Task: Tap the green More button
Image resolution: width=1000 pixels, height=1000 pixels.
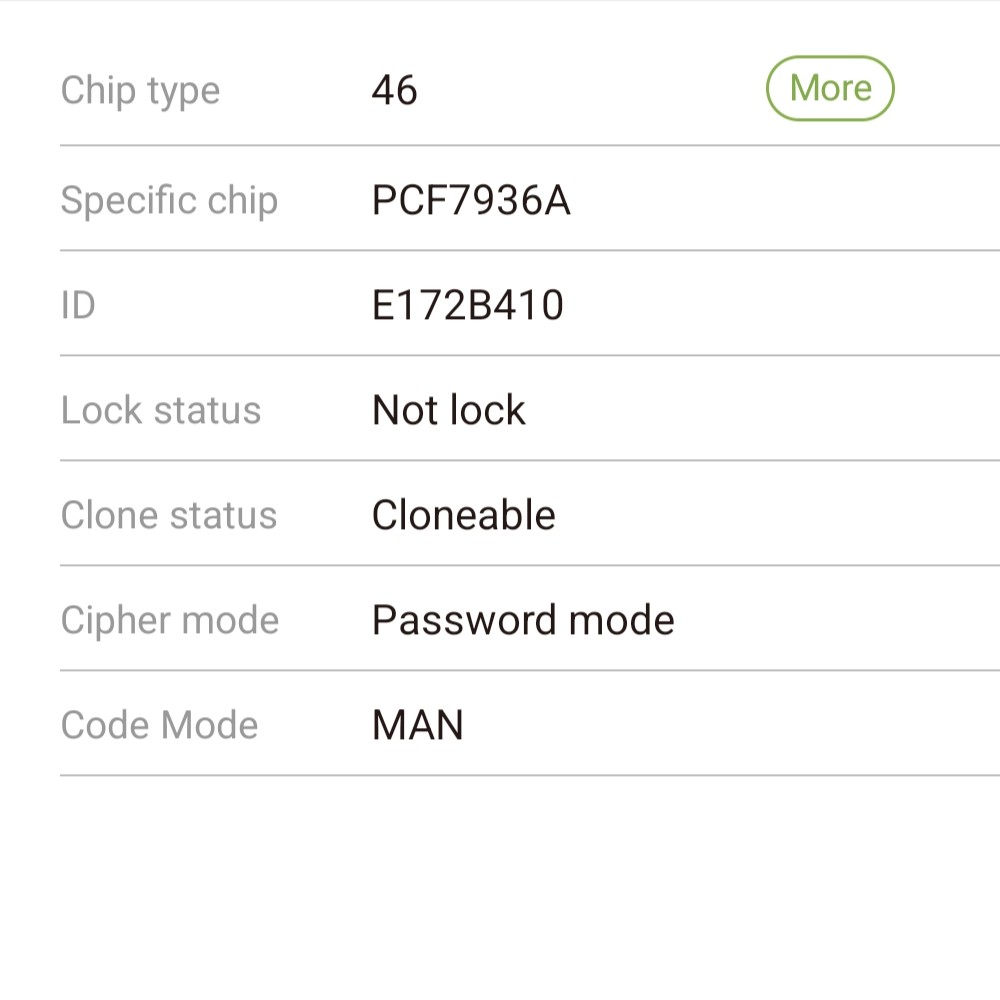Action: click(830, 89)
